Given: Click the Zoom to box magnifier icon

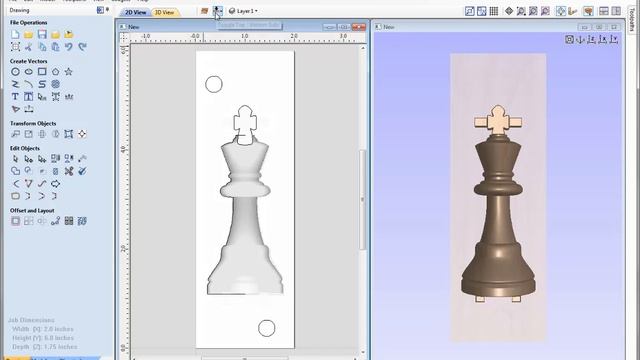Looking at the screenshot, I should tap(521, 11).
